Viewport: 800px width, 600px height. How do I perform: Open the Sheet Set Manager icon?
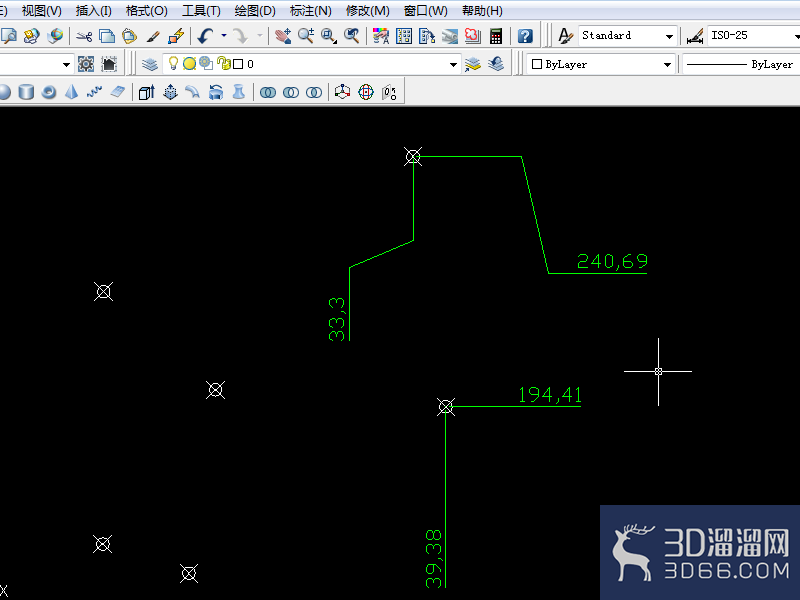point(450,36)
